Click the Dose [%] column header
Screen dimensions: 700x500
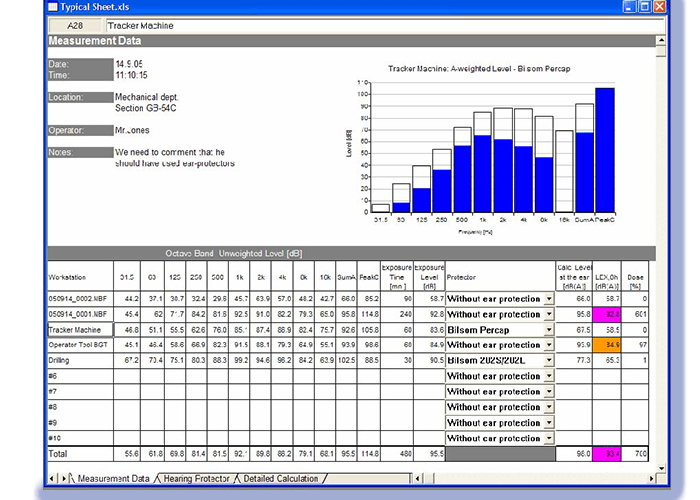(x=635, y=277)
